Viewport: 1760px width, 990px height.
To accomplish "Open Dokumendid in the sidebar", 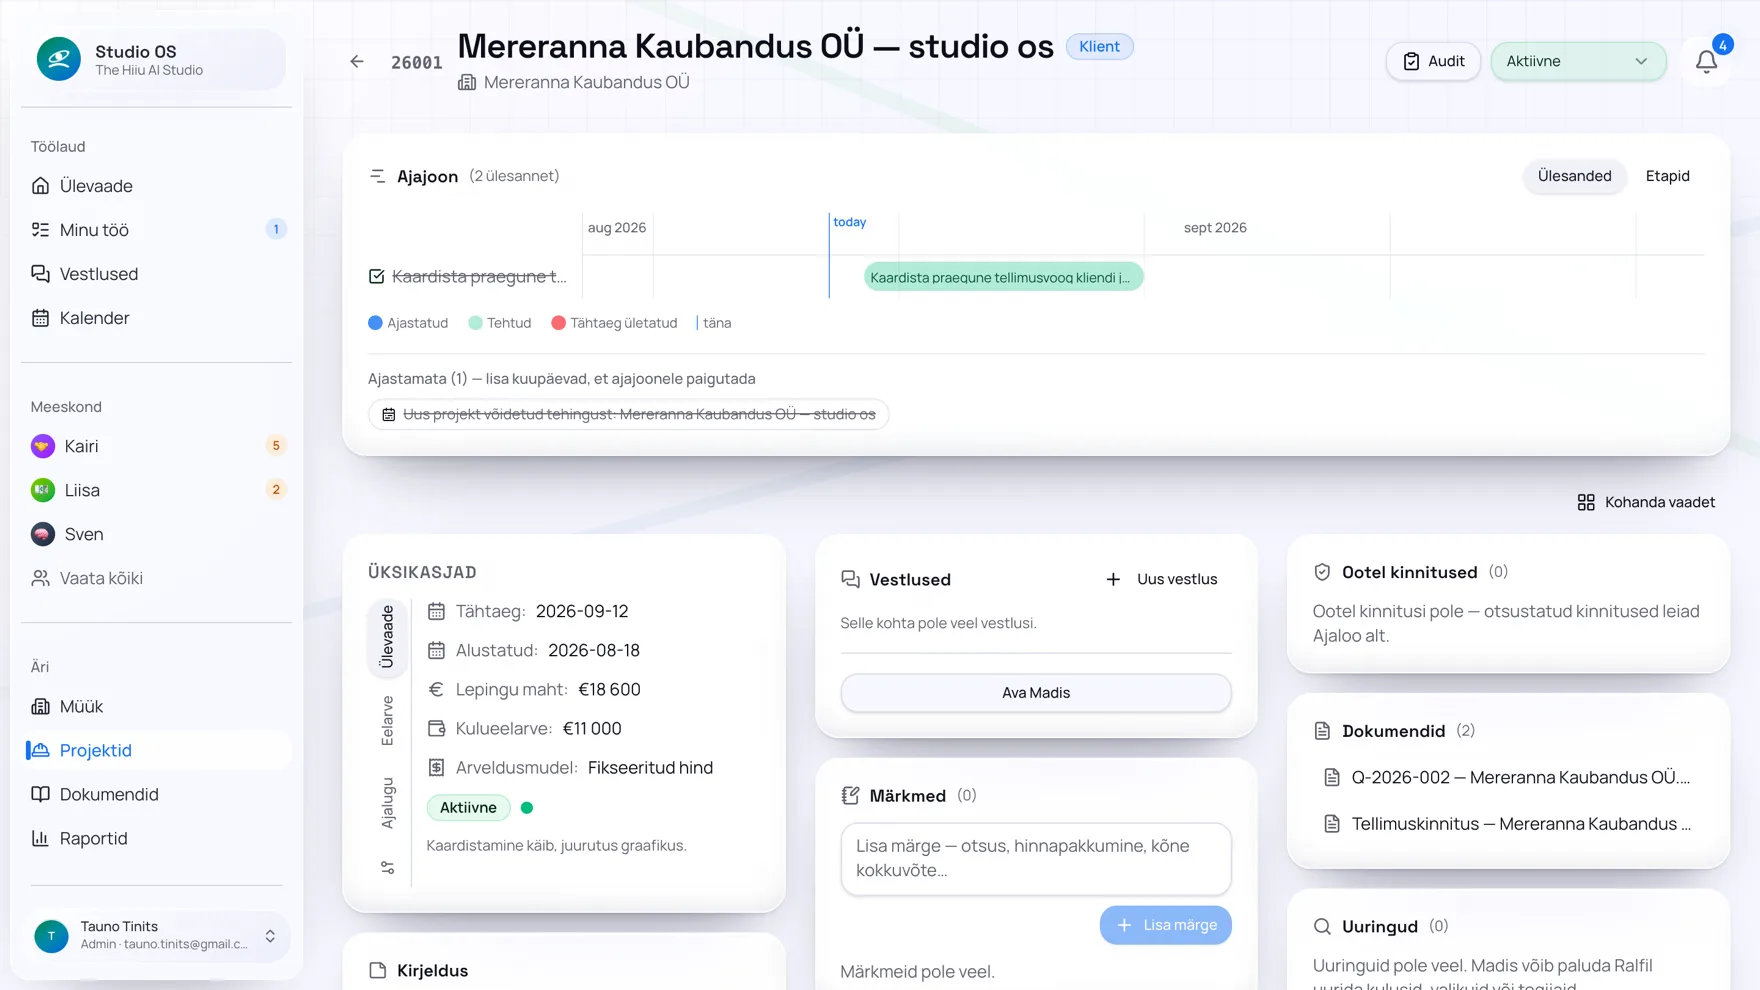I will [x=157, y=794].
